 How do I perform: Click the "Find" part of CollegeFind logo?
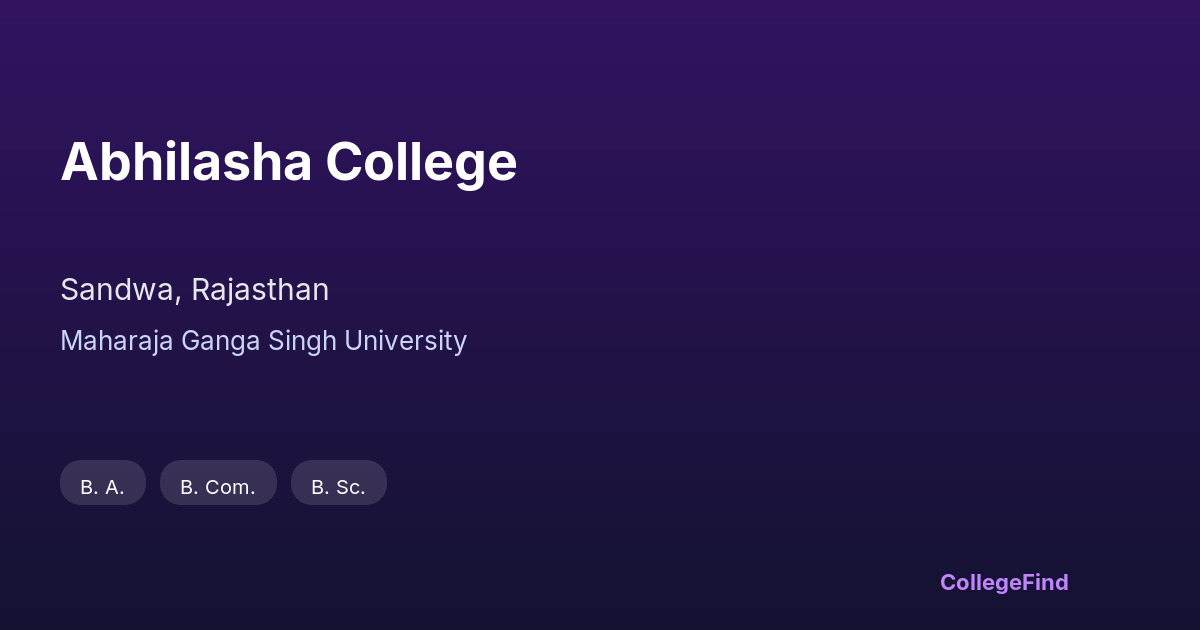[1045, 582]
